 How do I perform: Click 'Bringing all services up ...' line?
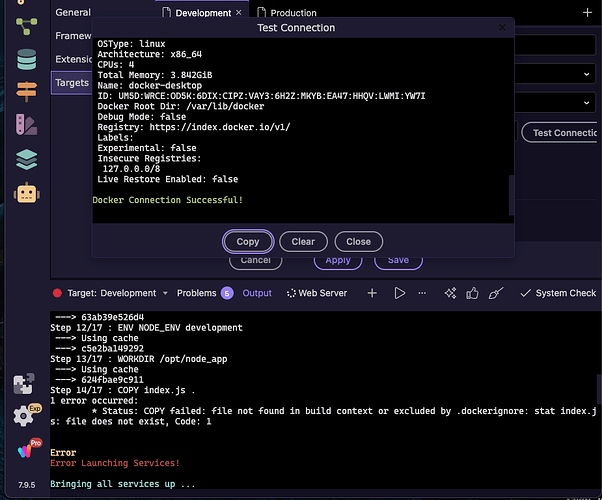122,484
